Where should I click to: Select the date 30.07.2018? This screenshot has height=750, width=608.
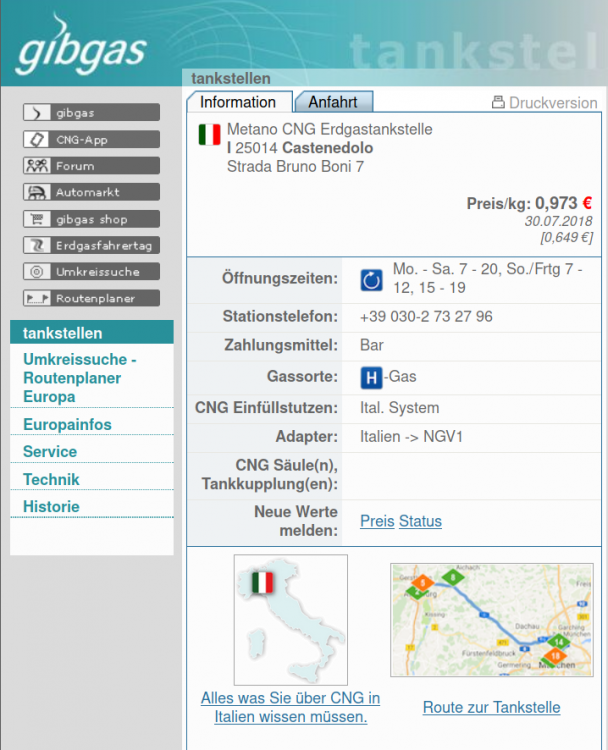coord(558,221)
